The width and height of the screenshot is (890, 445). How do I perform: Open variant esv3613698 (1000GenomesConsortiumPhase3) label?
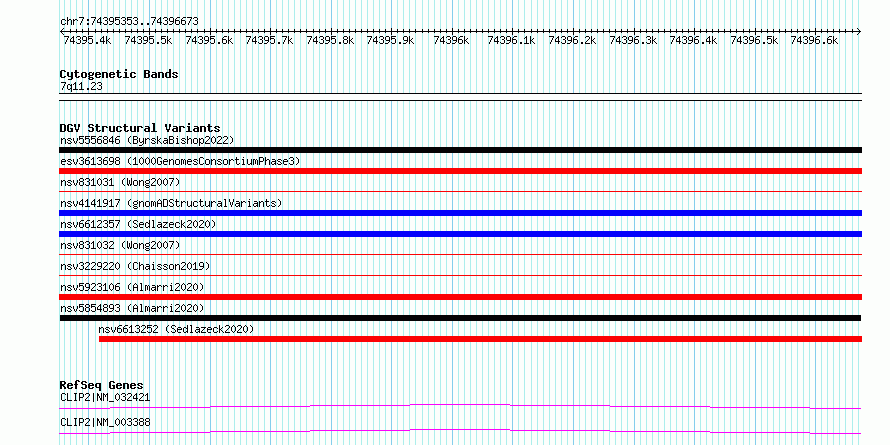(x=180, y=161)
